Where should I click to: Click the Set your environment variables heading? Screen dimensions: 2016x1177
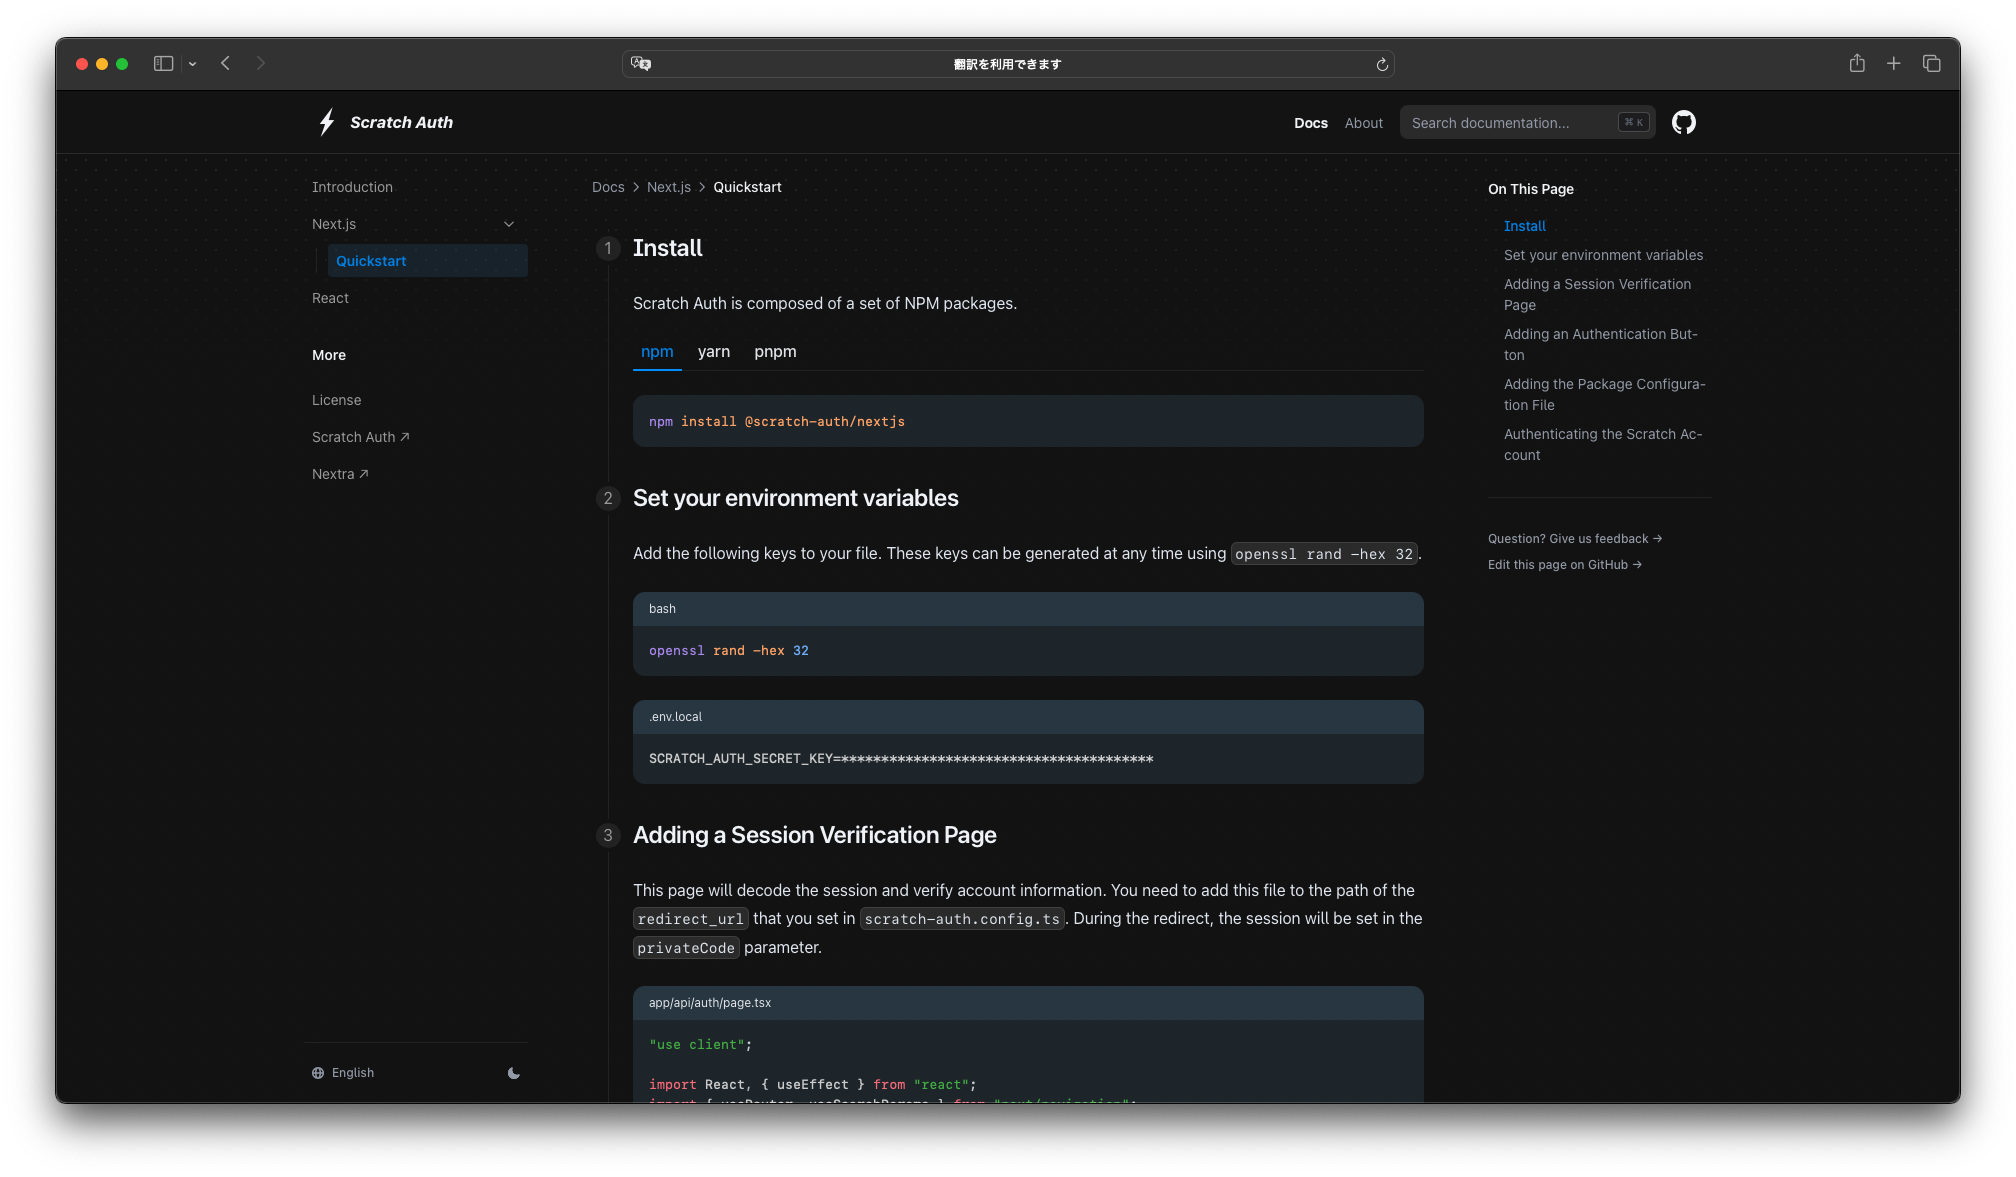796,498
